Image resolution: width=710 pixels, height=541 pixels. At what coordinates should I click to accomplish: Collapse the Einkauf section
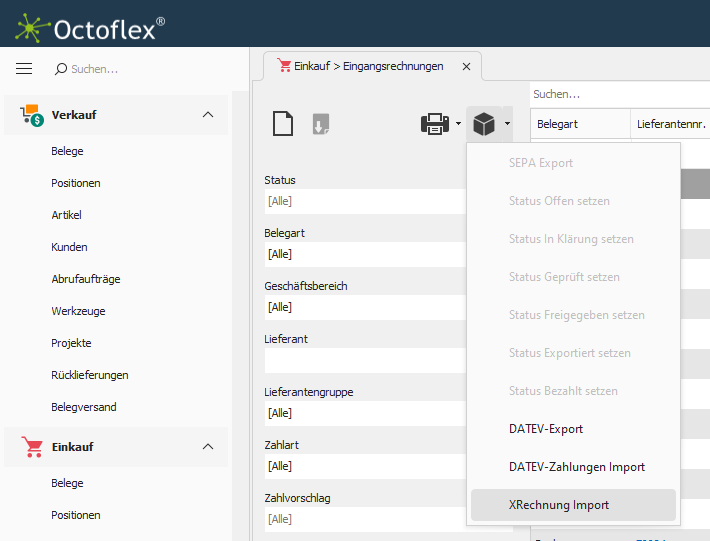pos(208,447)
